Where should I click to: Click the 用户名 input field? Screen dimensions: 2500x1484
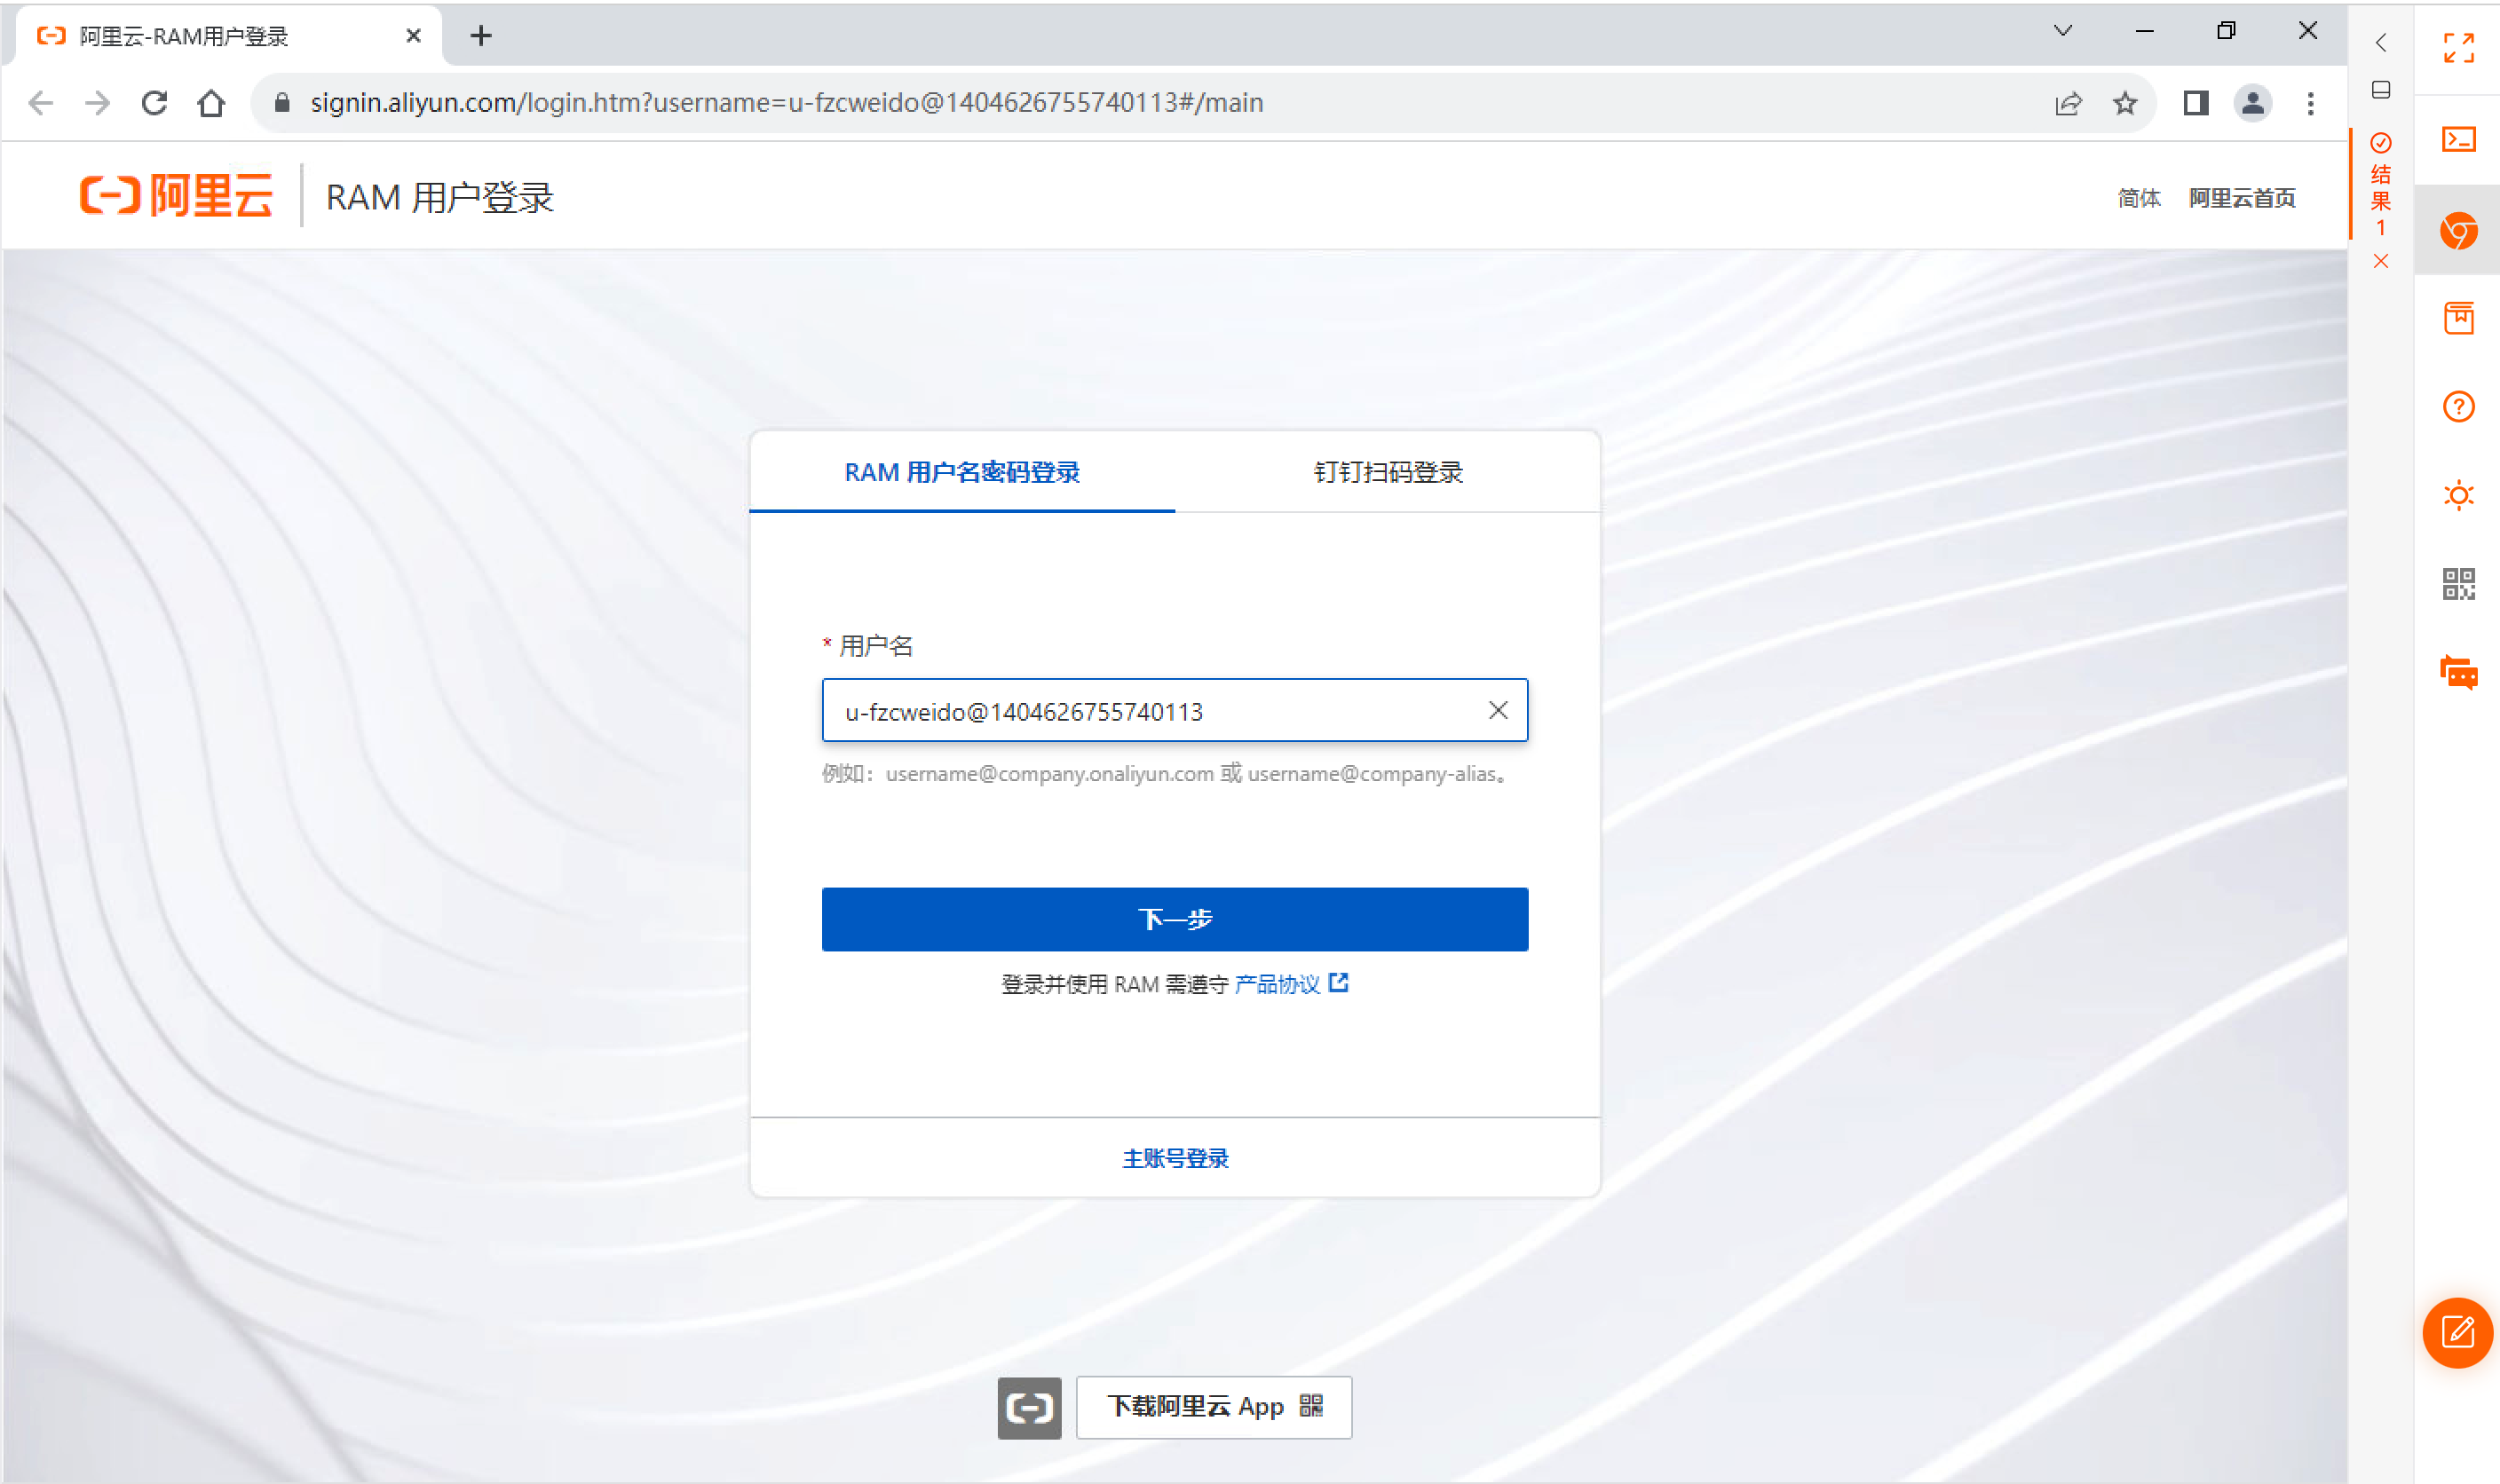click(x=1150, y=711)
